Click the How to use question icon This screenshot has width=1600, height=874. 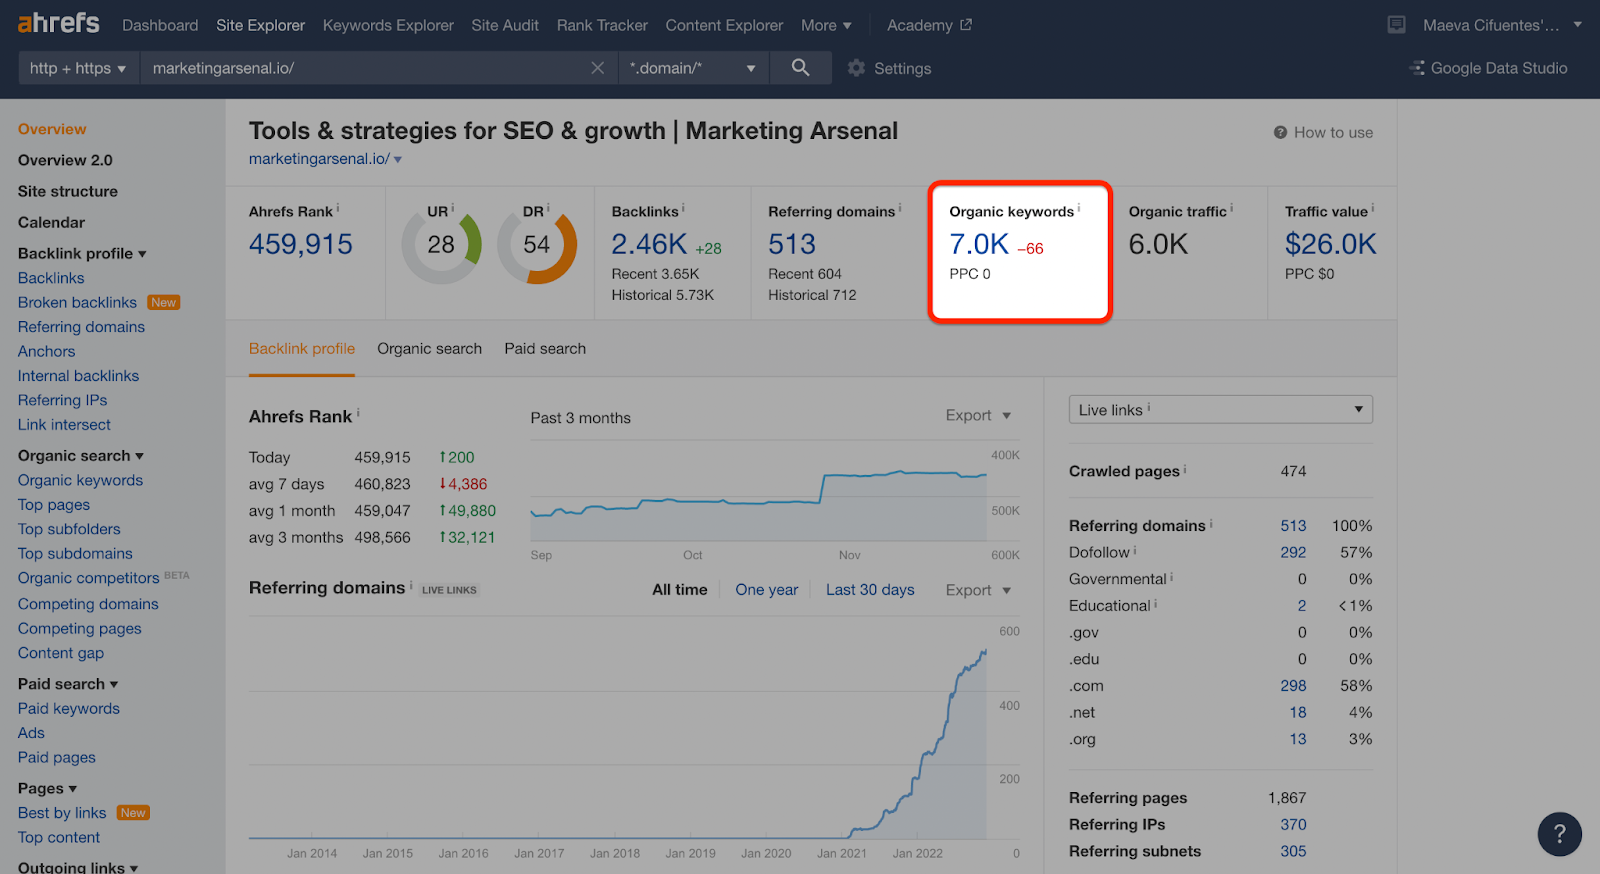[1280, 132]
